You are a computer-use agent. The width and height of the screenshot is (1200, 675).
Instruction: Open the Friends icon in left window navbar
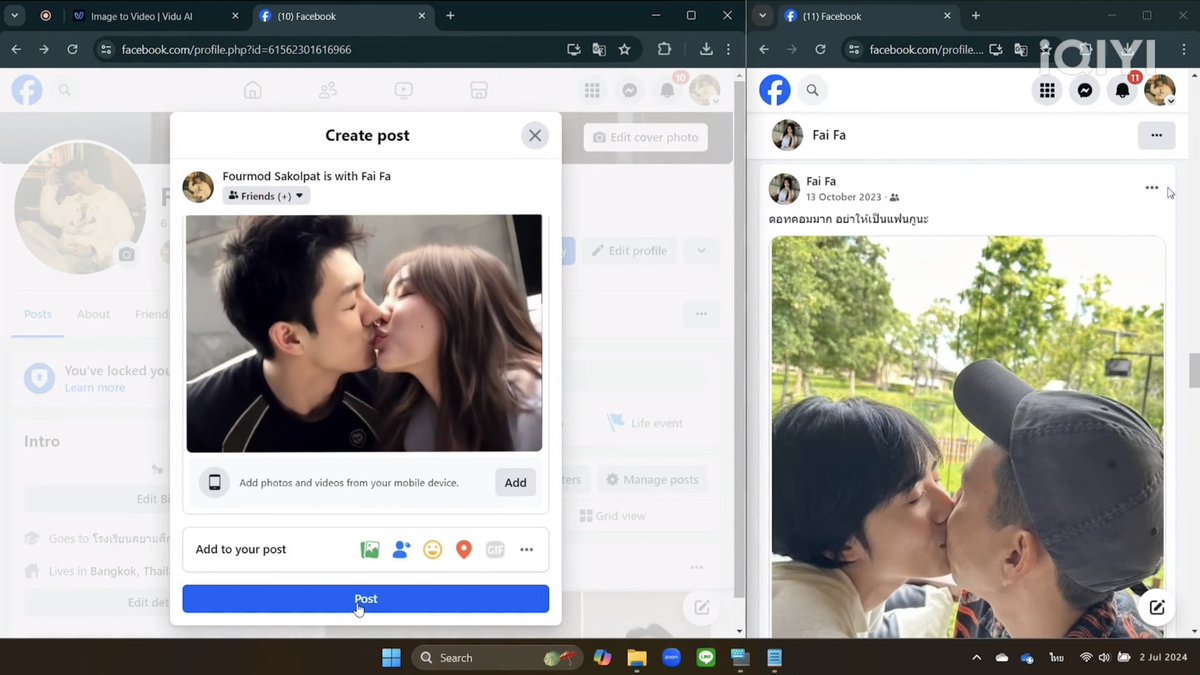coord(328,90)
